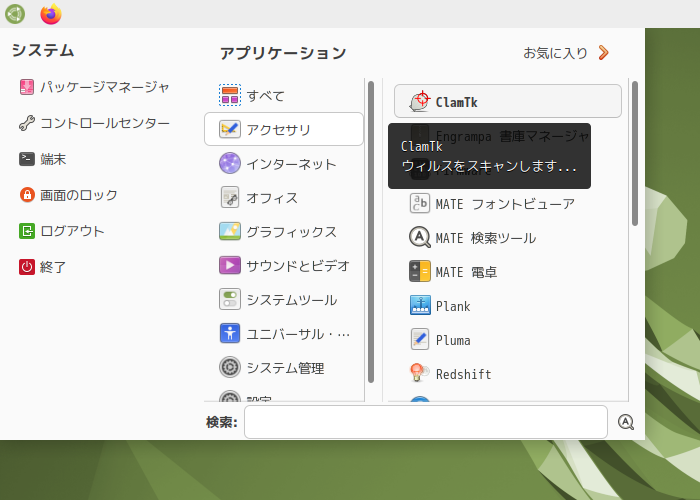Open Plank application label
Screen dimensions: 700x500
coord(453,306)
